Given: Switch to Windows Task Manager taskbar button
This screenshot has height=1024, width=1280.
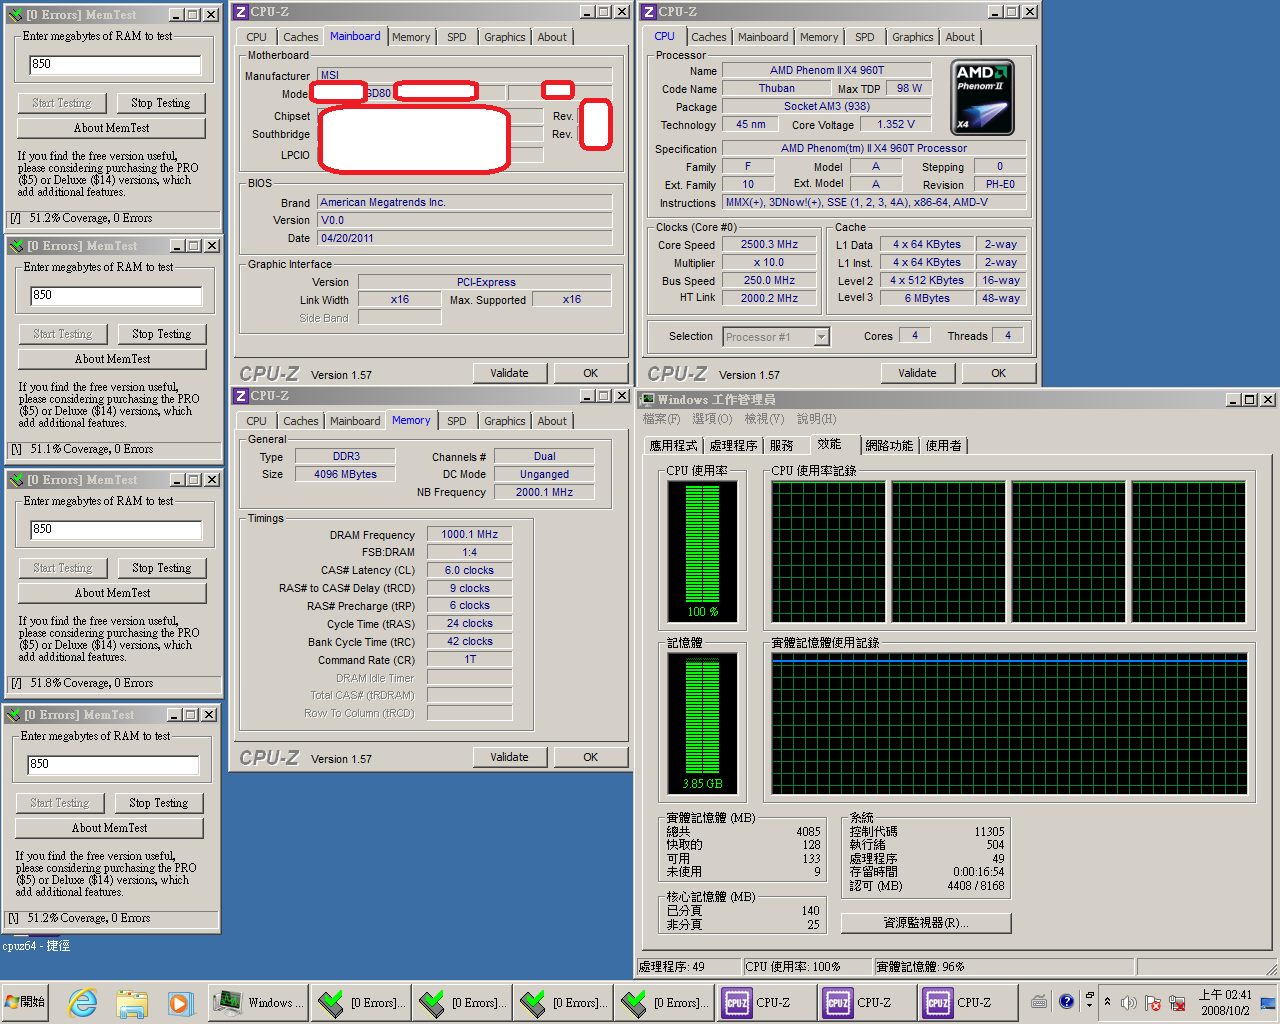Looking at the screenshot, I should [x=258, y=1002].
